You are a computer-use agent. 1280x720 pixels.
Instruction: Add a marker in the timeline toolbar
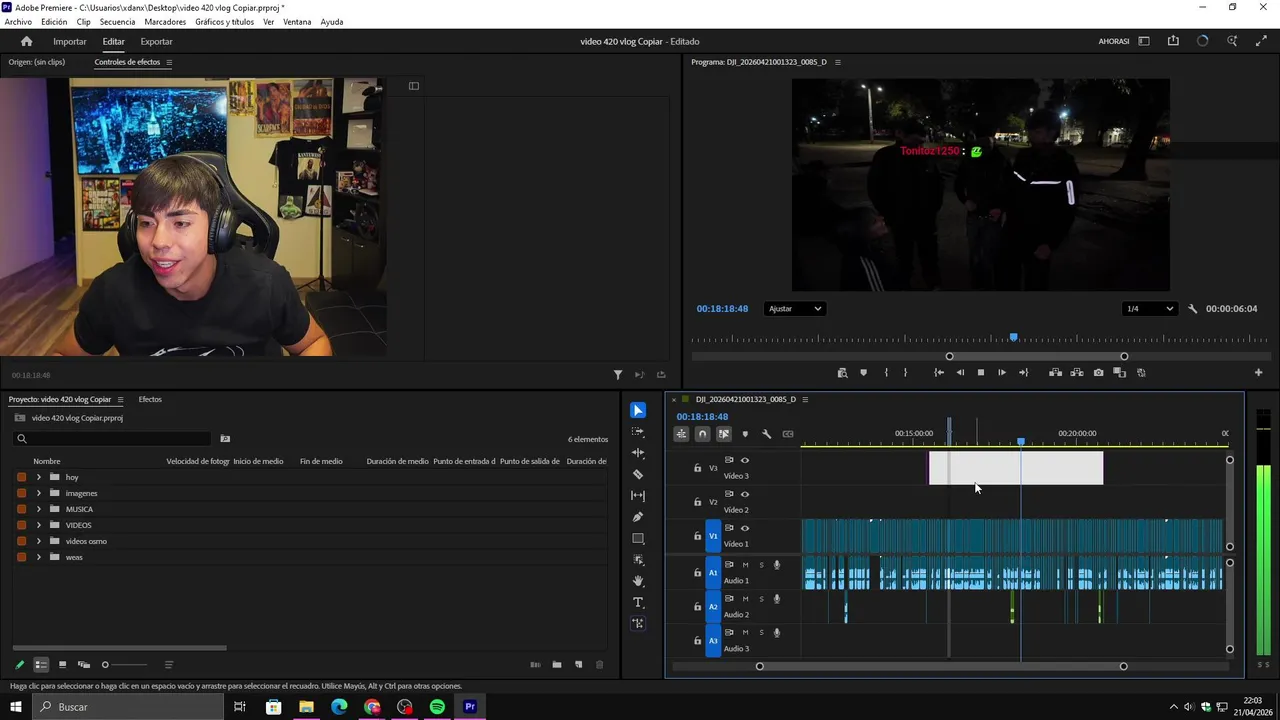(745, 434)
